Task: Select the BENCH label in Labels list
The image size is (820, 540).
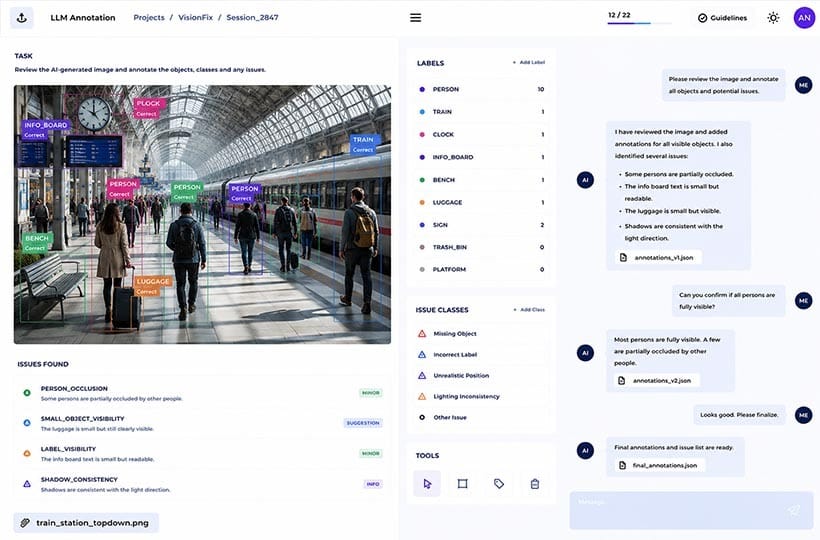Action: [x=481, y=180]
